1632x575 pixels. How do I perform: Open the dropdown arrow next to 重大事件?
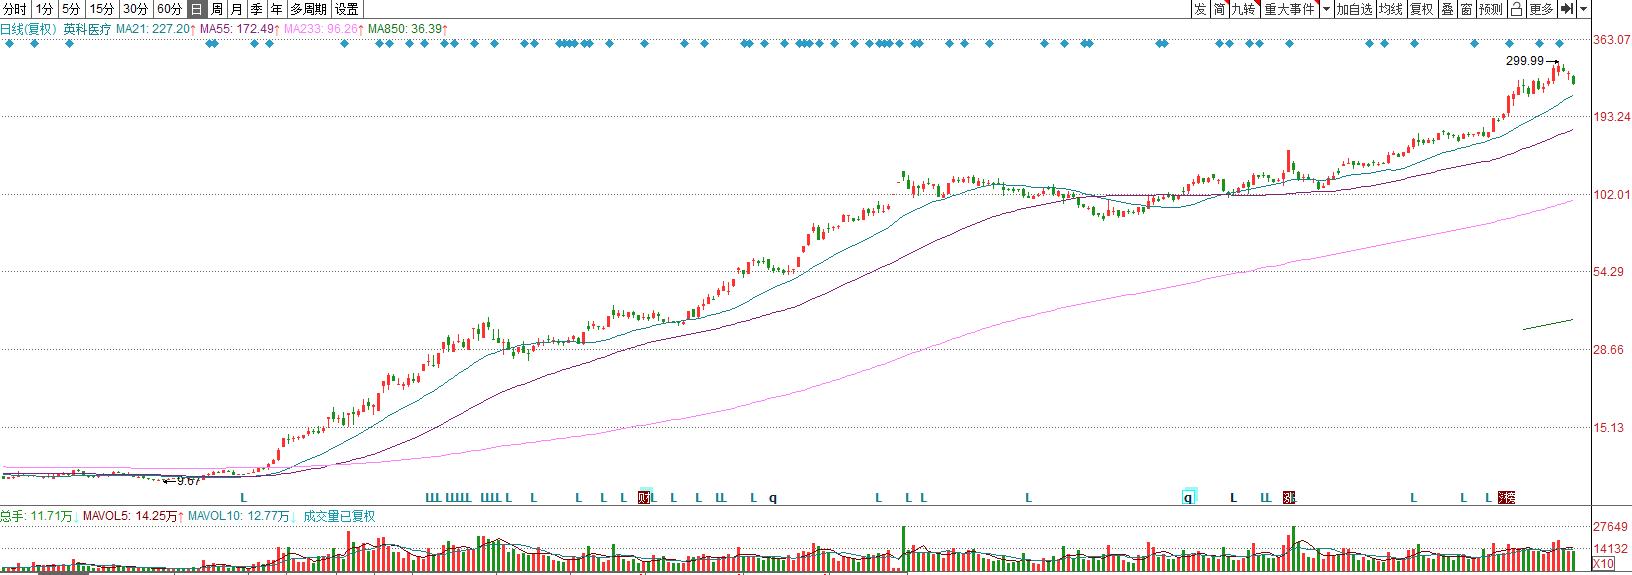pyautogui.click(x=1326, y=9)
